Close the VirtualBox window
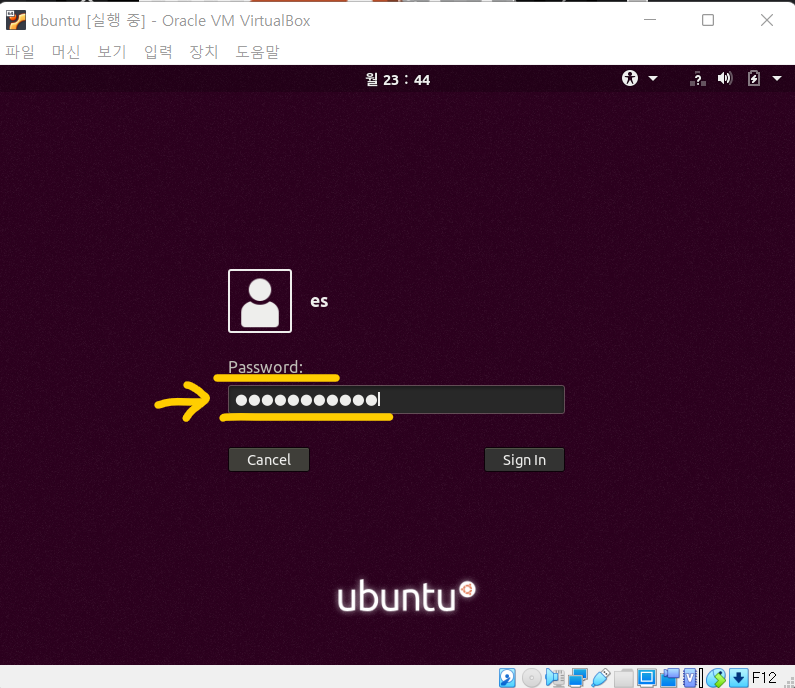The height and width of the screenshot is (688, 795). click(767, 20)
